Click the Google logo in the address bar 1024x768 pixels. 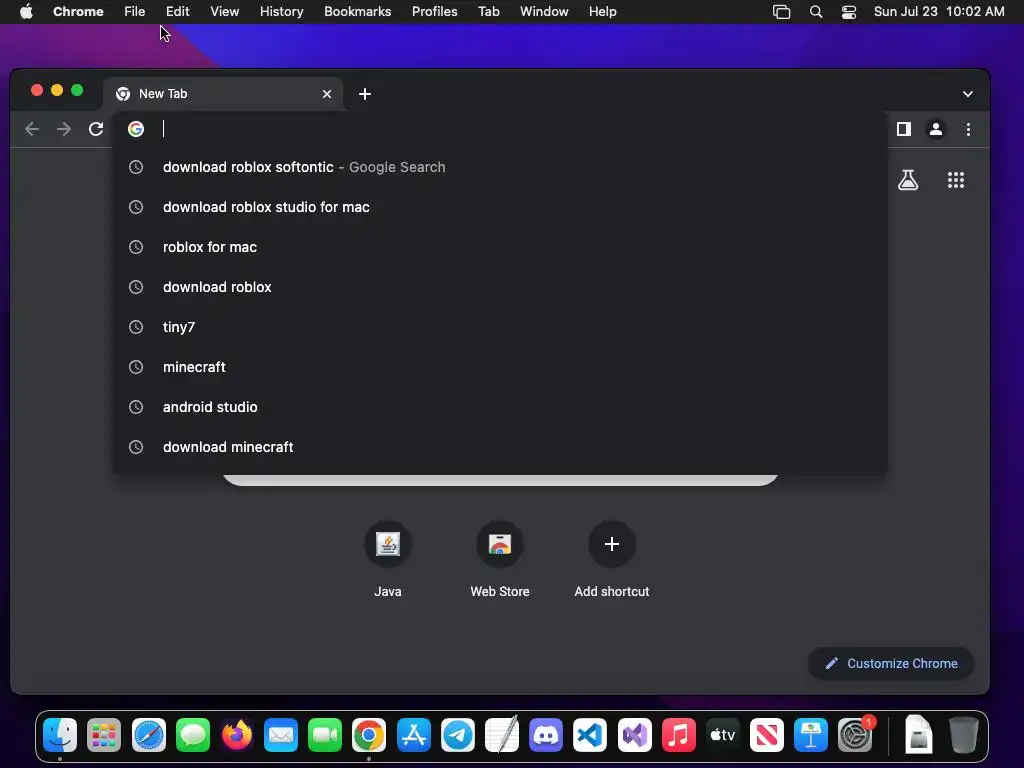[x=136, y=129]
